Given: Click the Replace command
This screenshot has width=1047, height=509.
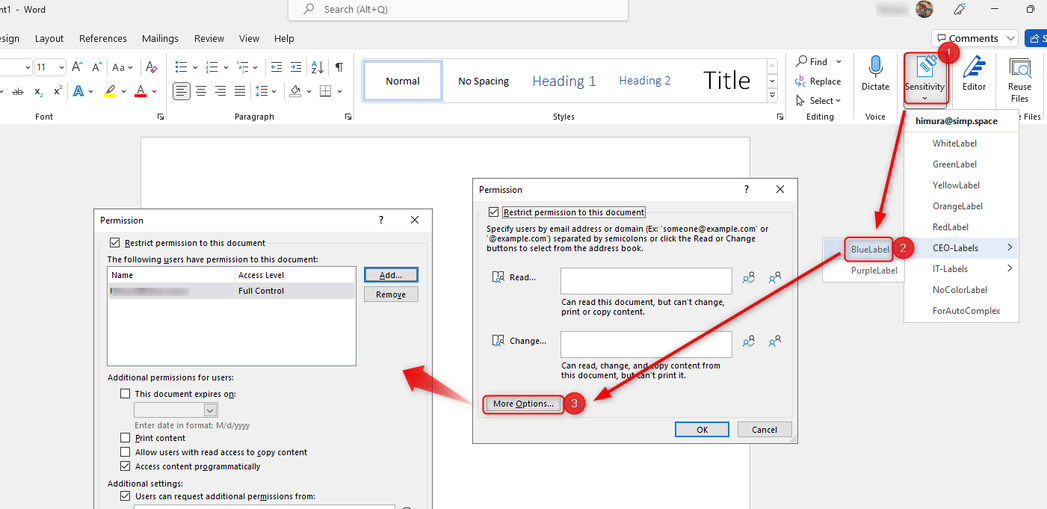Looking at the screenshot, I should click(x=818, y=81).
